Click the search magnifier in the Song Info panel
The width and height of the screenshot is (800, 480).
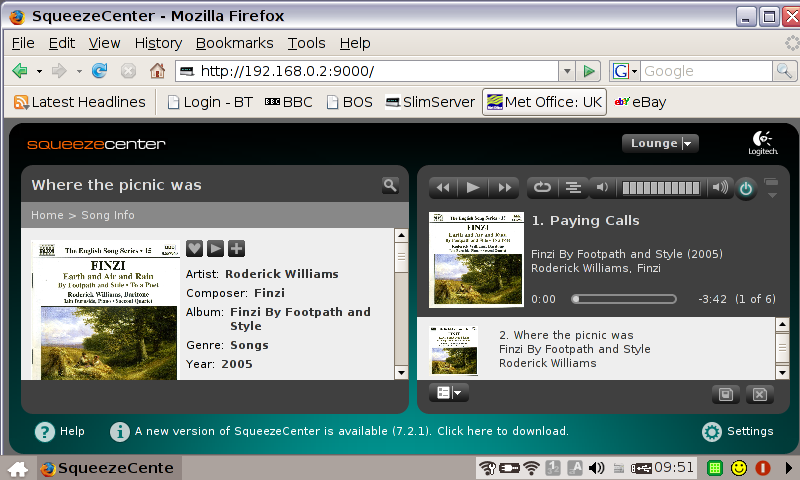click(x=389, y=185)
